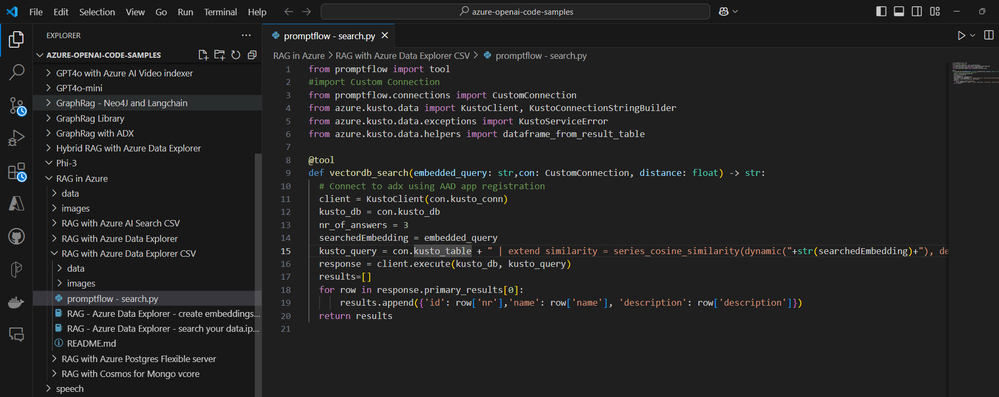Select the promptflow - search.py editor tab

pyautogui.click(x=329, y=36)
